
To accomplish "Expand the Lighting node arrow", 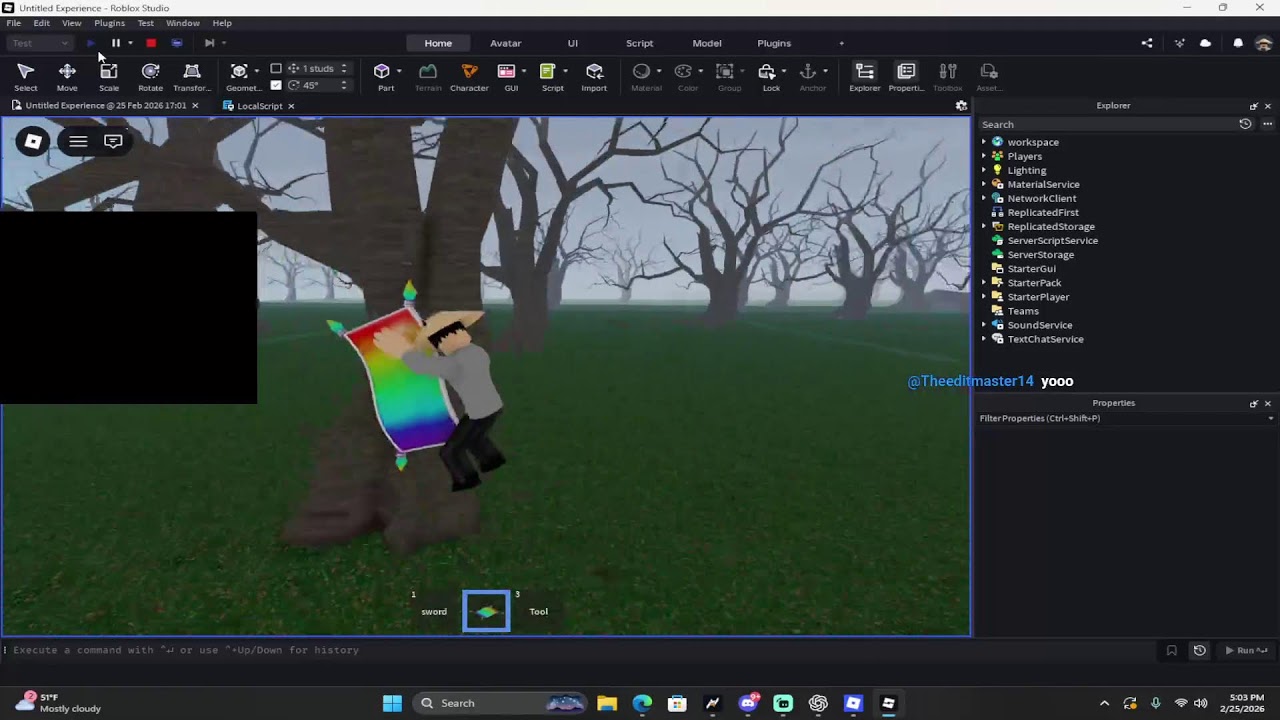I will [x=984, y=170].
